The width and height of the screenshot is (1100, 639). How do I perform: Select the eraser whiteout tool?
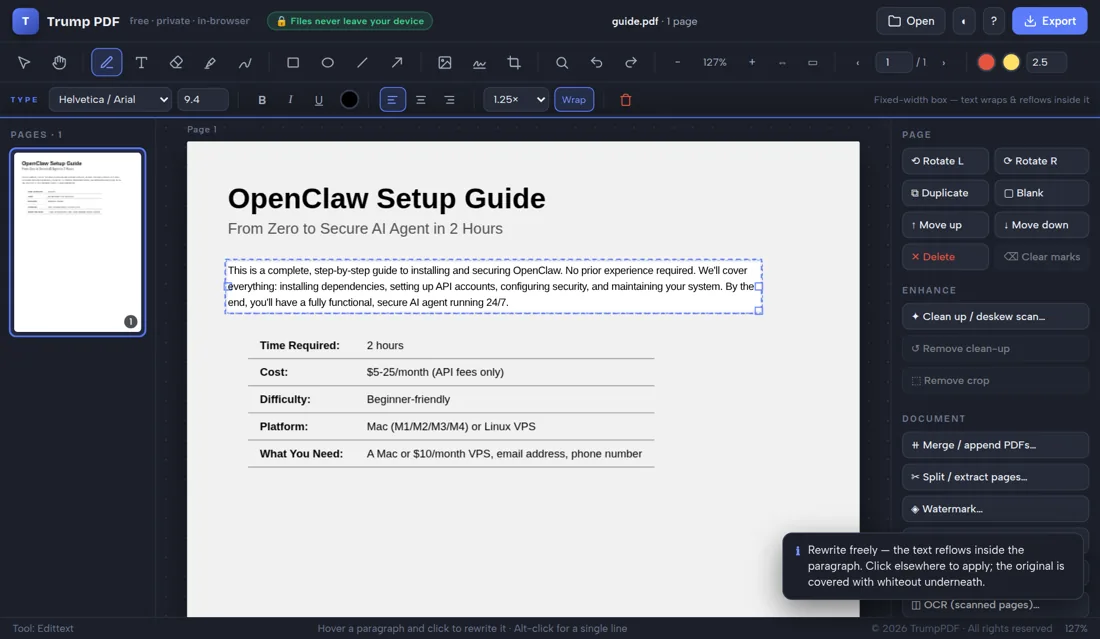176,62
